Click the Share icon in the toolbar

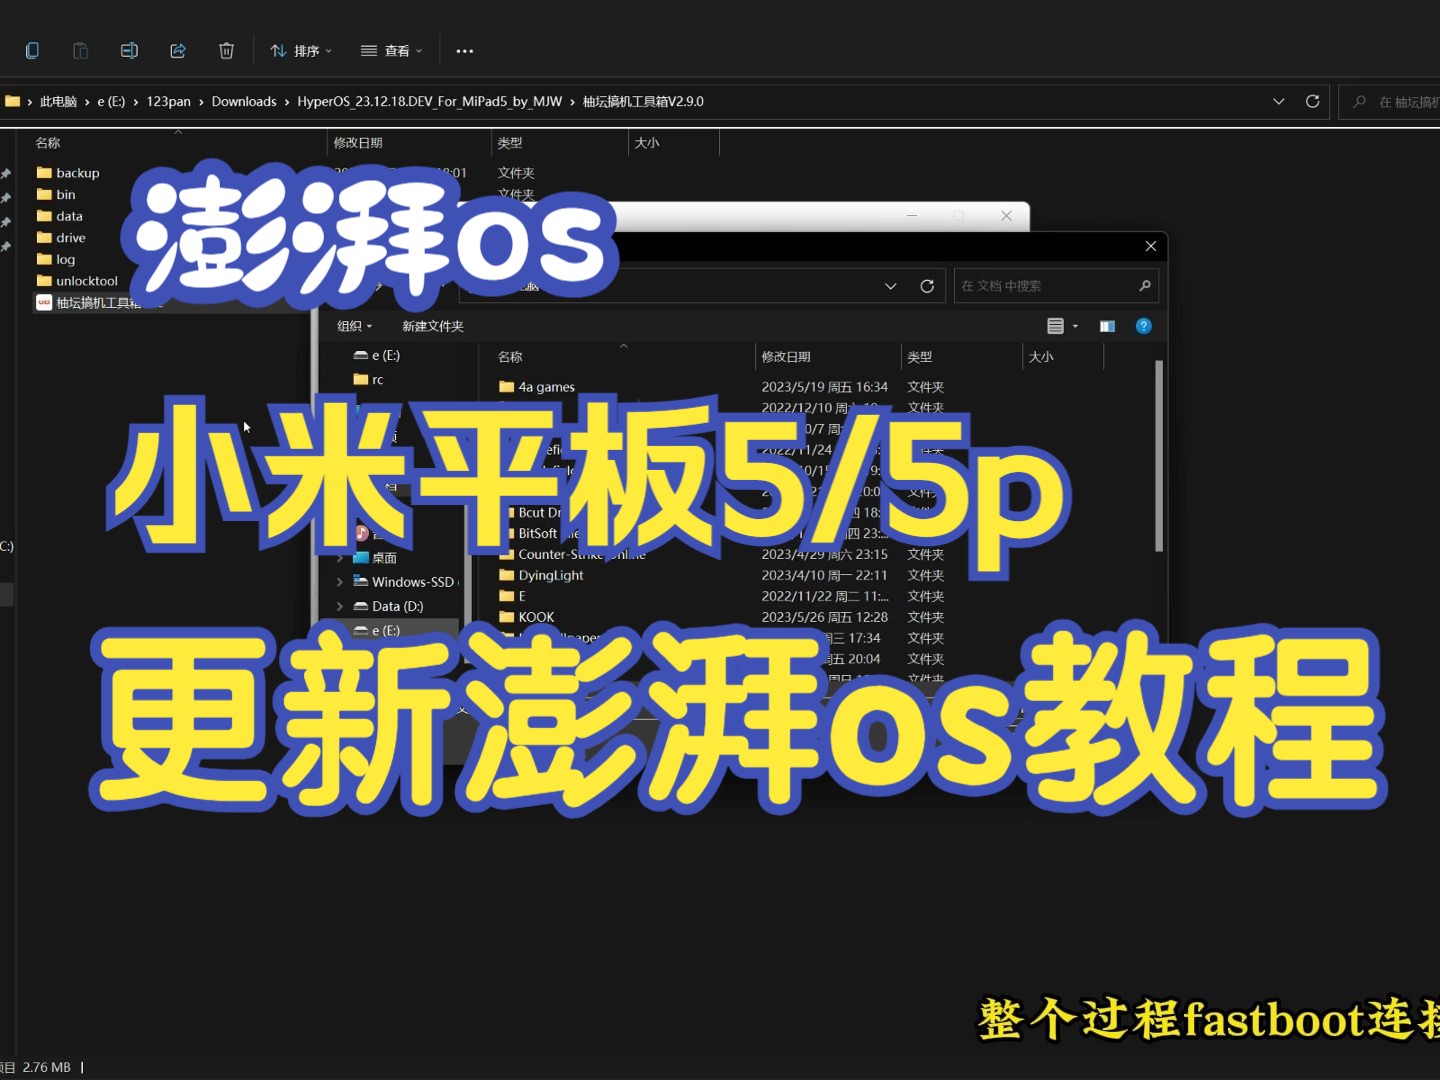pyautogui.click(x=178, y=50)
